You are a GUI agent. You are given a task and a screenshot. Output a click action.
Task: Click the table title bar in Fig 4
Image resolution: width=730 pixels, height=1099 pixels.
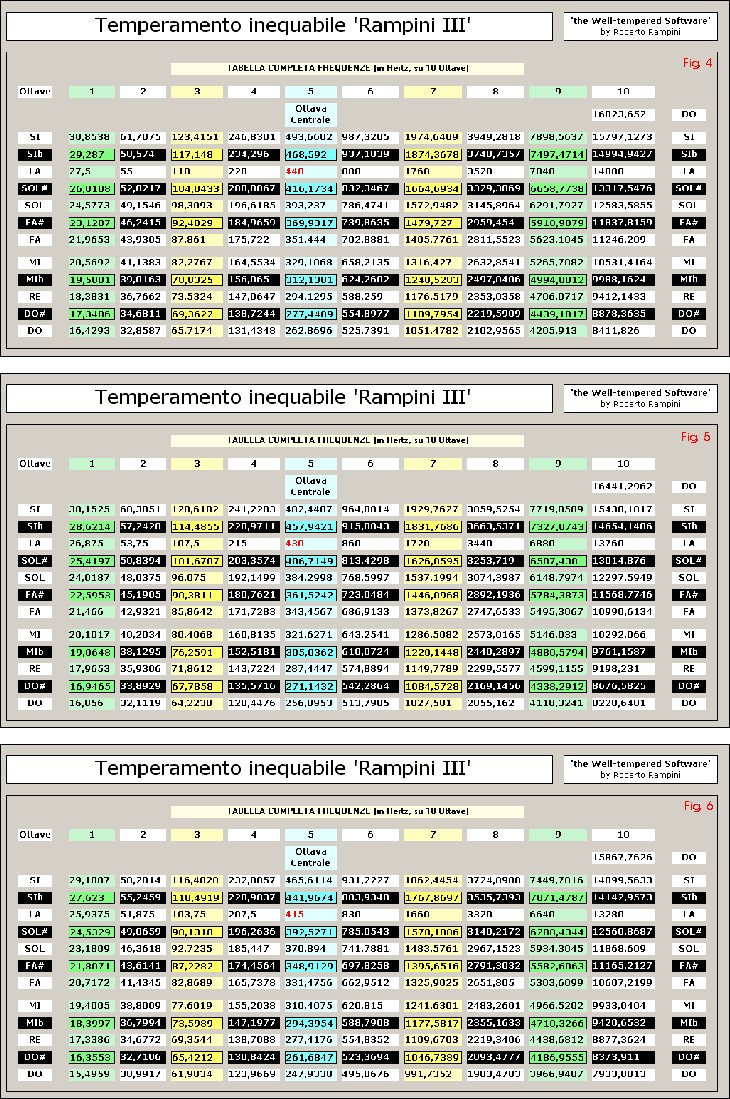tap(347, 68)
